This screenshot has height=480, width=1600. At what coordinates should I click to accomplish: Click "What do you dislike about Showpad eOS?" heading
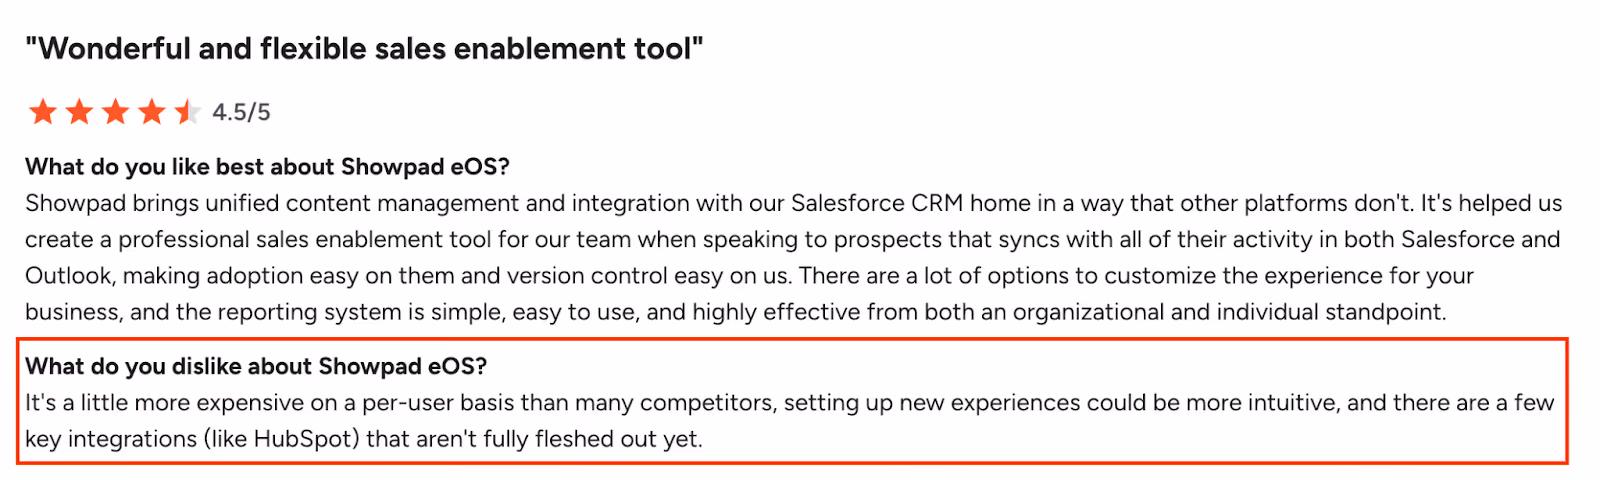(256, 367)
